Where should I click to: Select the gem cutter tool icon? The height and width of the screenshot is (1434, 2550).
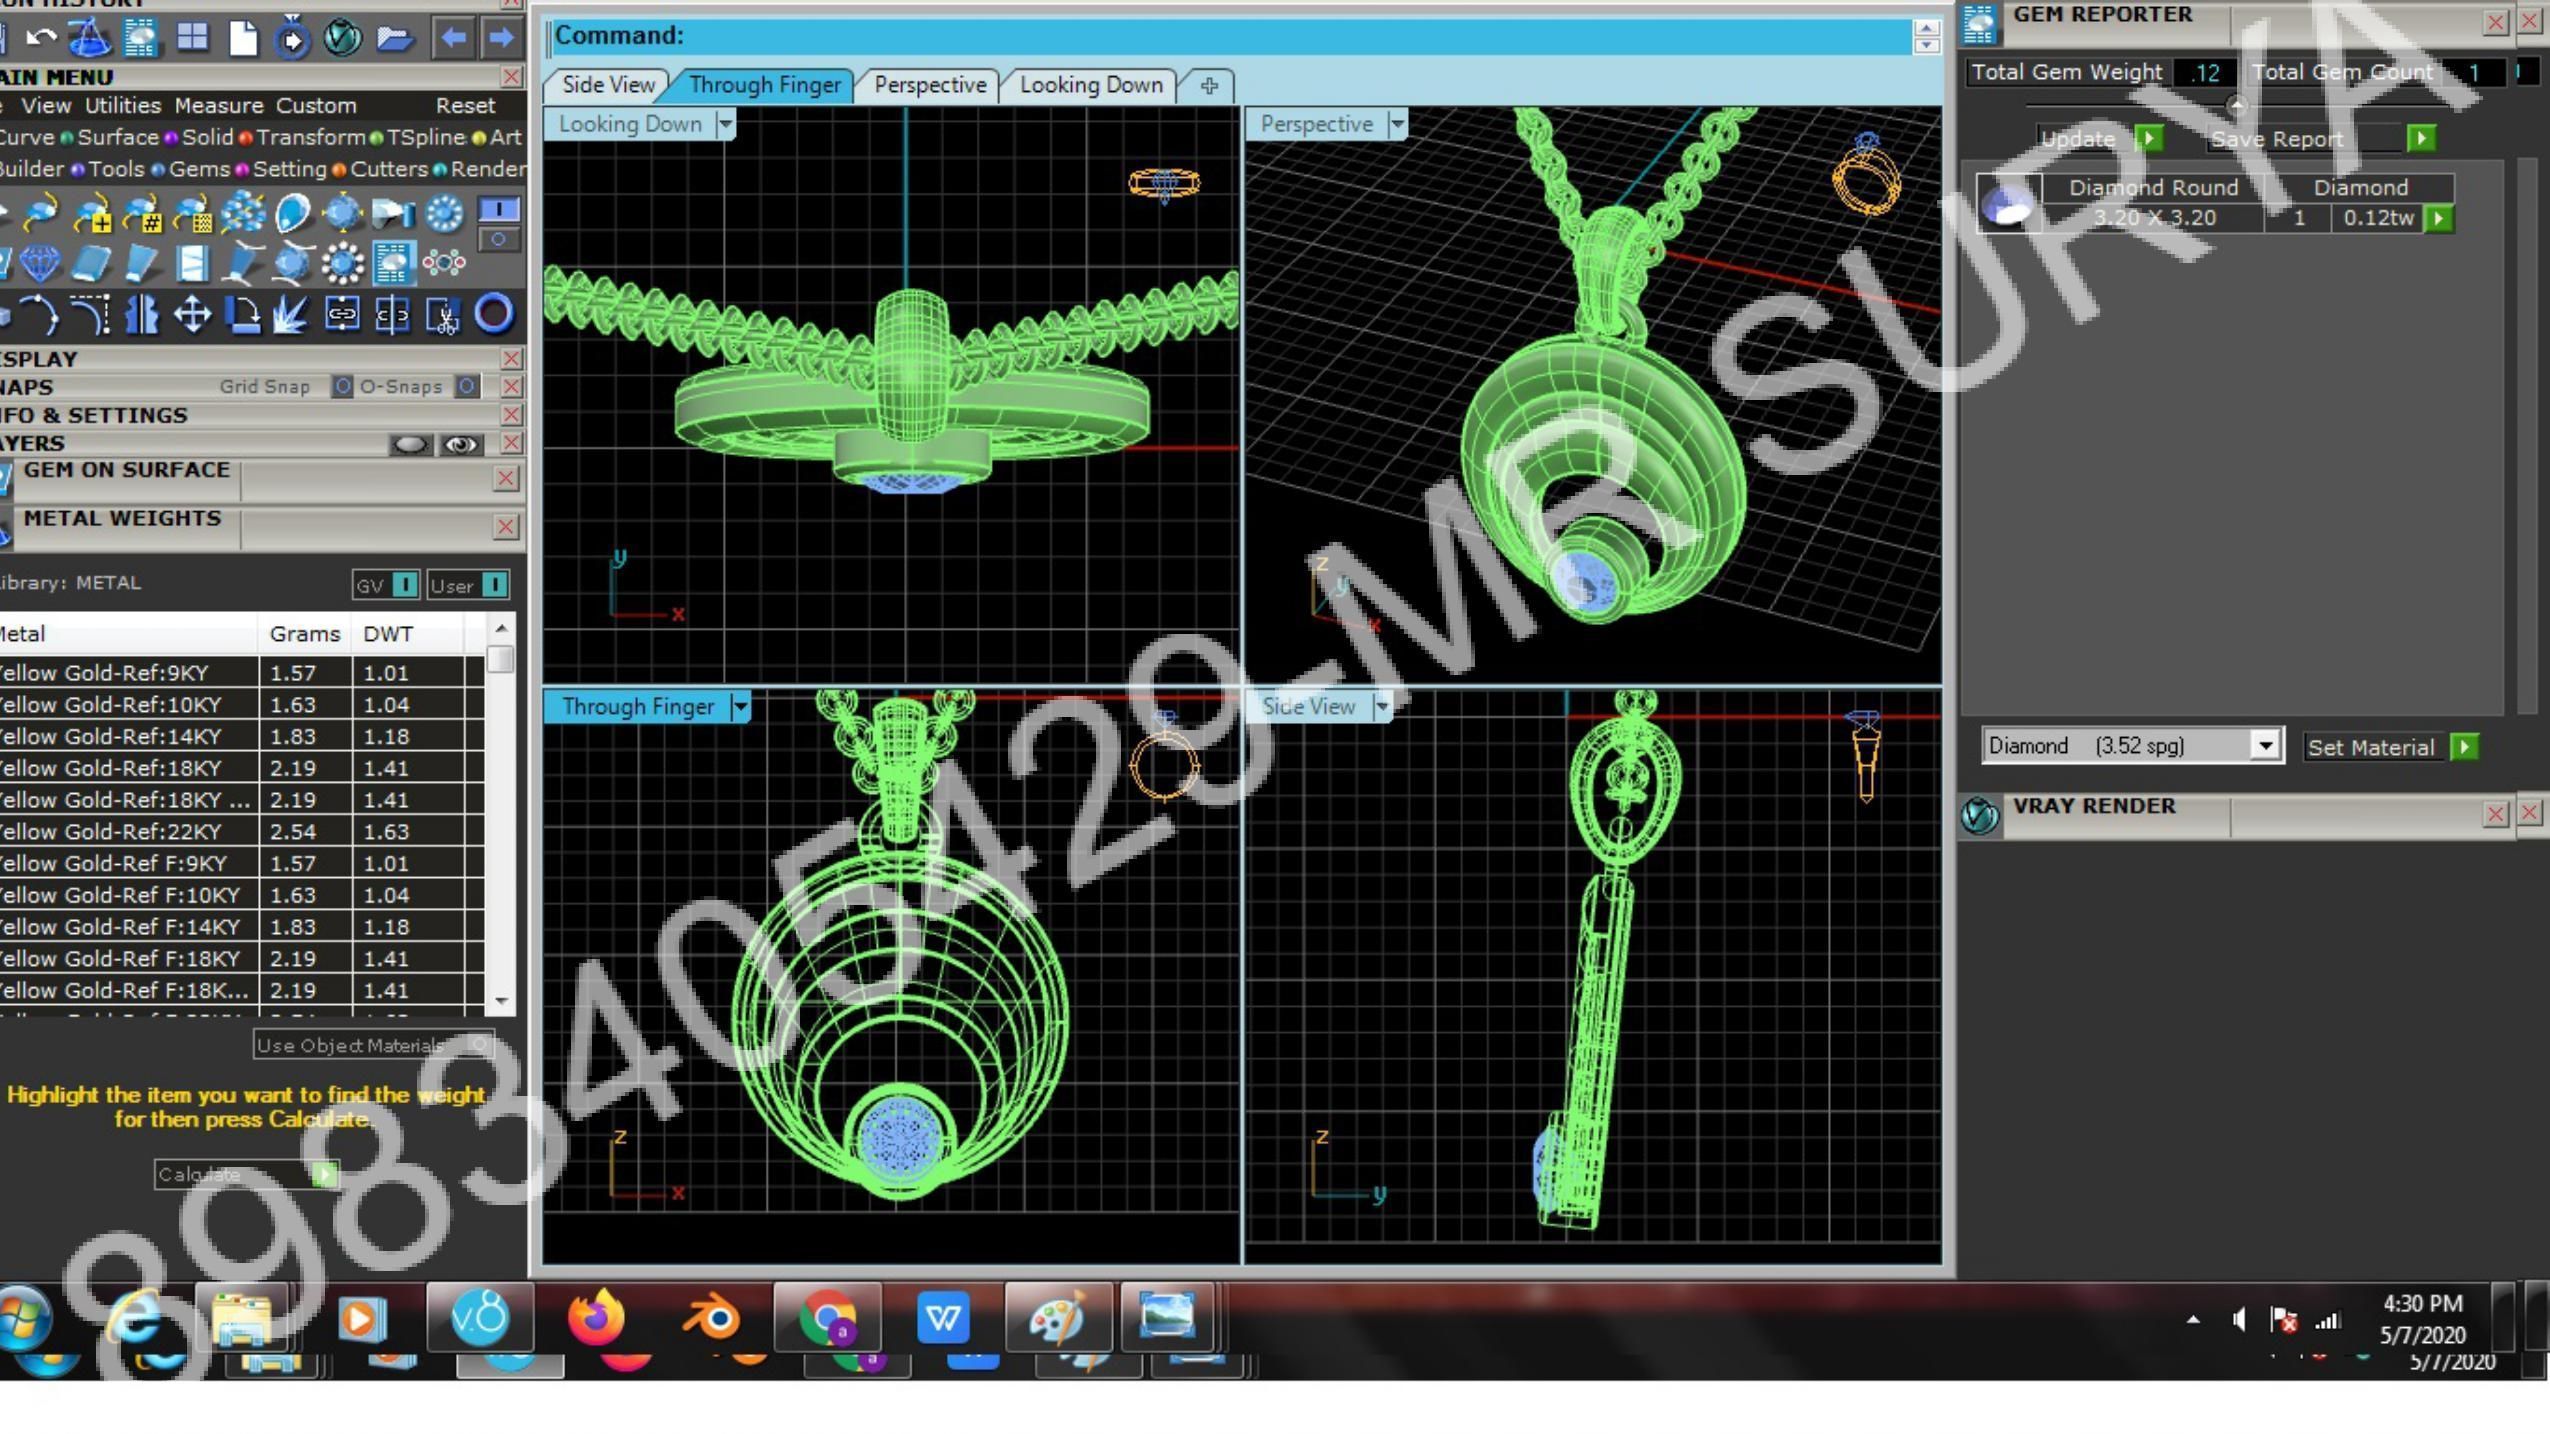pos(393,213)
